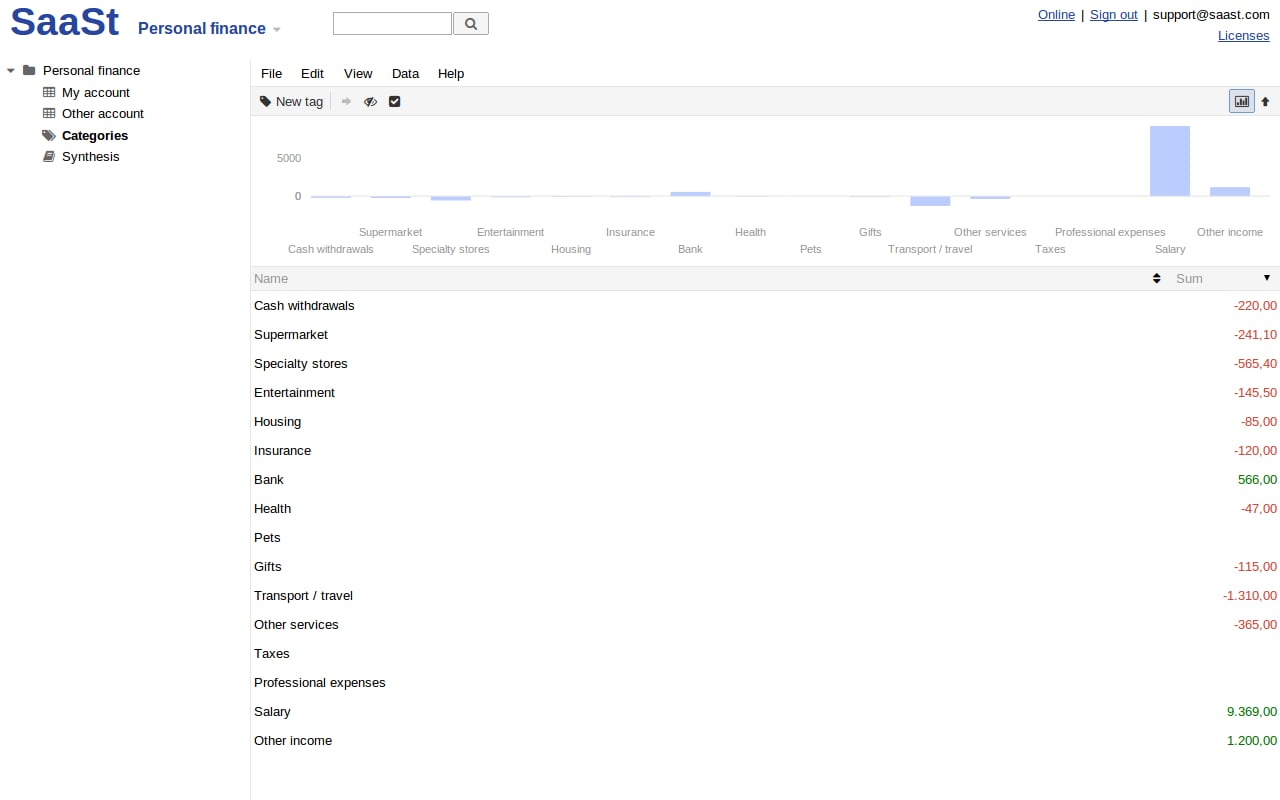Viewport: 1280px width, 800px height.
Task: Click the Other income chart bar
Action: 1230,191
